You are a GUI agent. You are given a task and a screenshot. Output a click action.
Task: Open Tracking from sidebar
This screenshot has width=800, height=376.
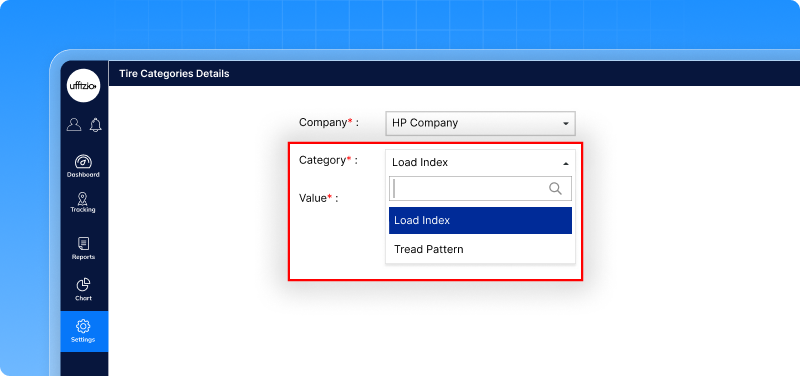click(x=83, y=203)
